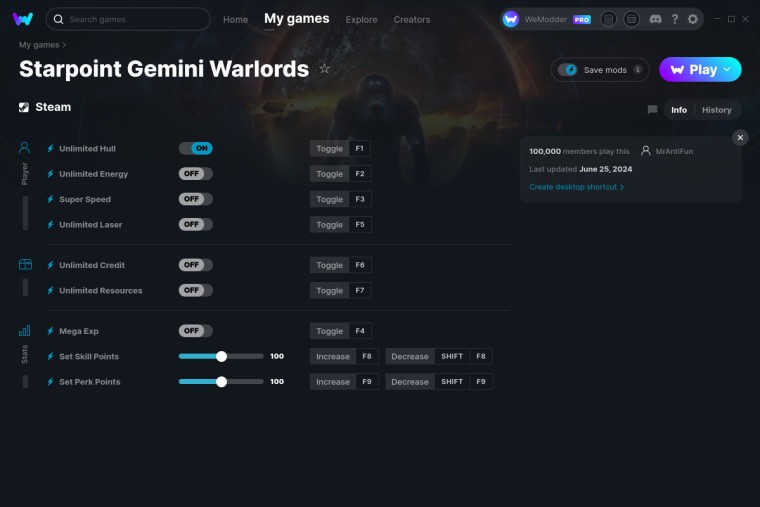The height and width of the screenshot is (507, 760).
Task: Enable Unlimited Resources toggle
Action: (x=196, y=290)
